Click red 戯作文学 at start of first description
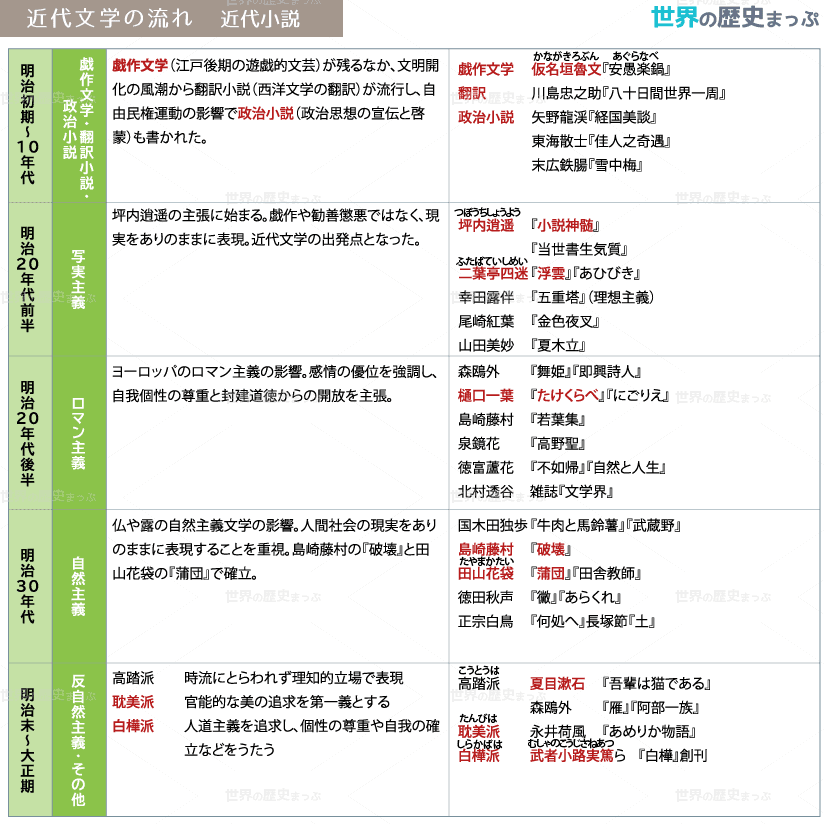 [x=140, y=66]
